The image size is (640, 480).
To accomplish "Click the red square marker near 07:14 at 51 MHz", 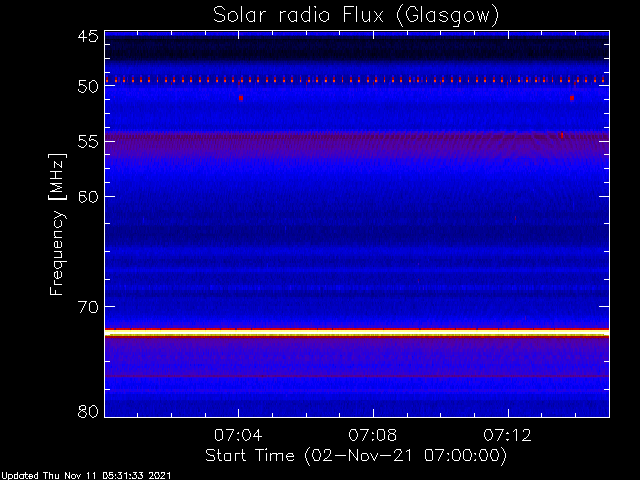I will (x=572, y=98).
